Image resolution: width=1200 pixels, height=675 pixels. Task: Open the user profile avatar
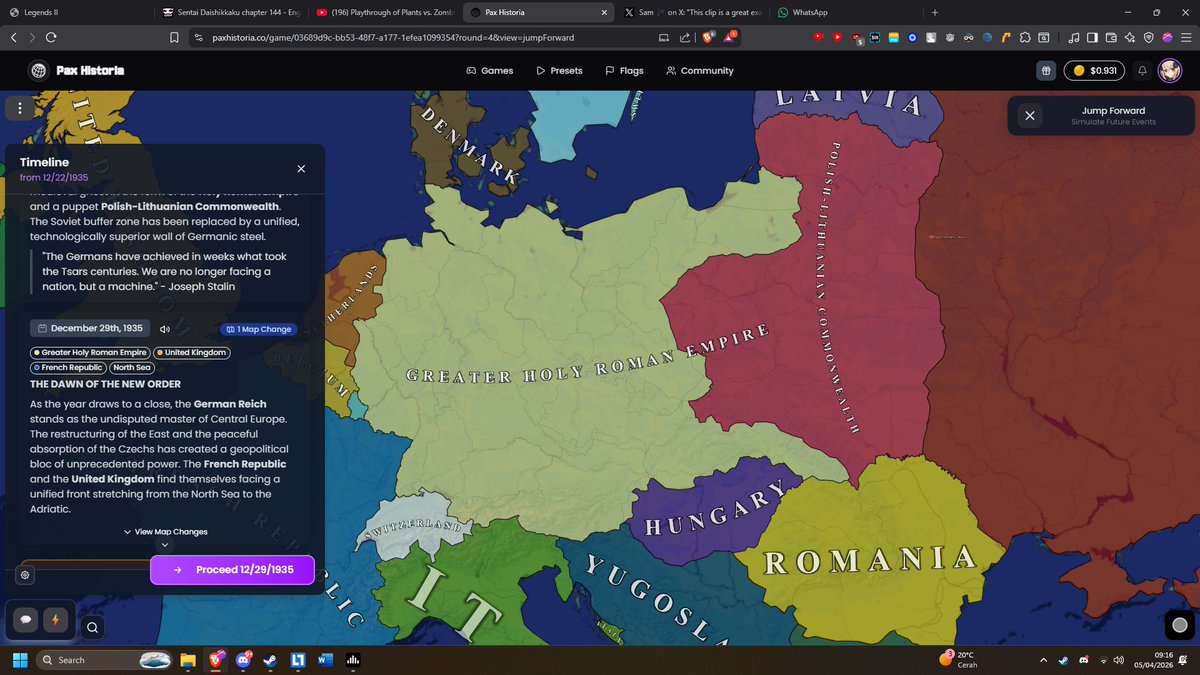coord(1169,71)
